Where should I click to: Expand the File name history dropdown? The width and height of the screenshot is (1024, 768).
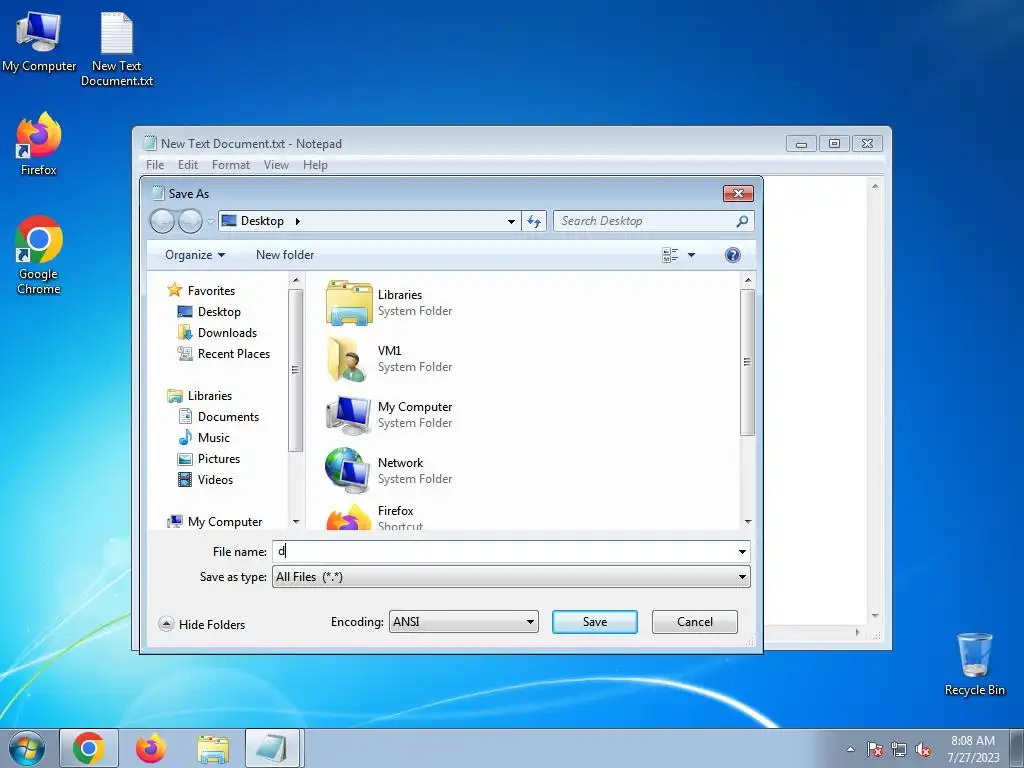tap(742, 552)
